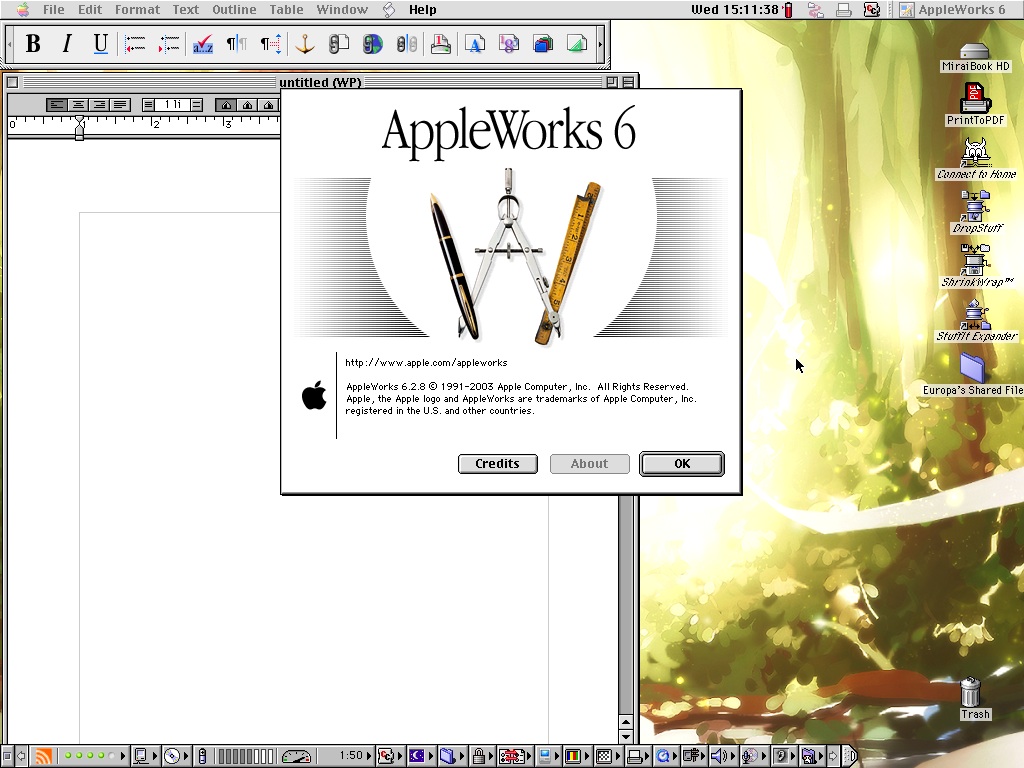Screen dimensions: 1024x768
Task: Click the Stuffit Expander desktop icon
Action: [975, 317]
